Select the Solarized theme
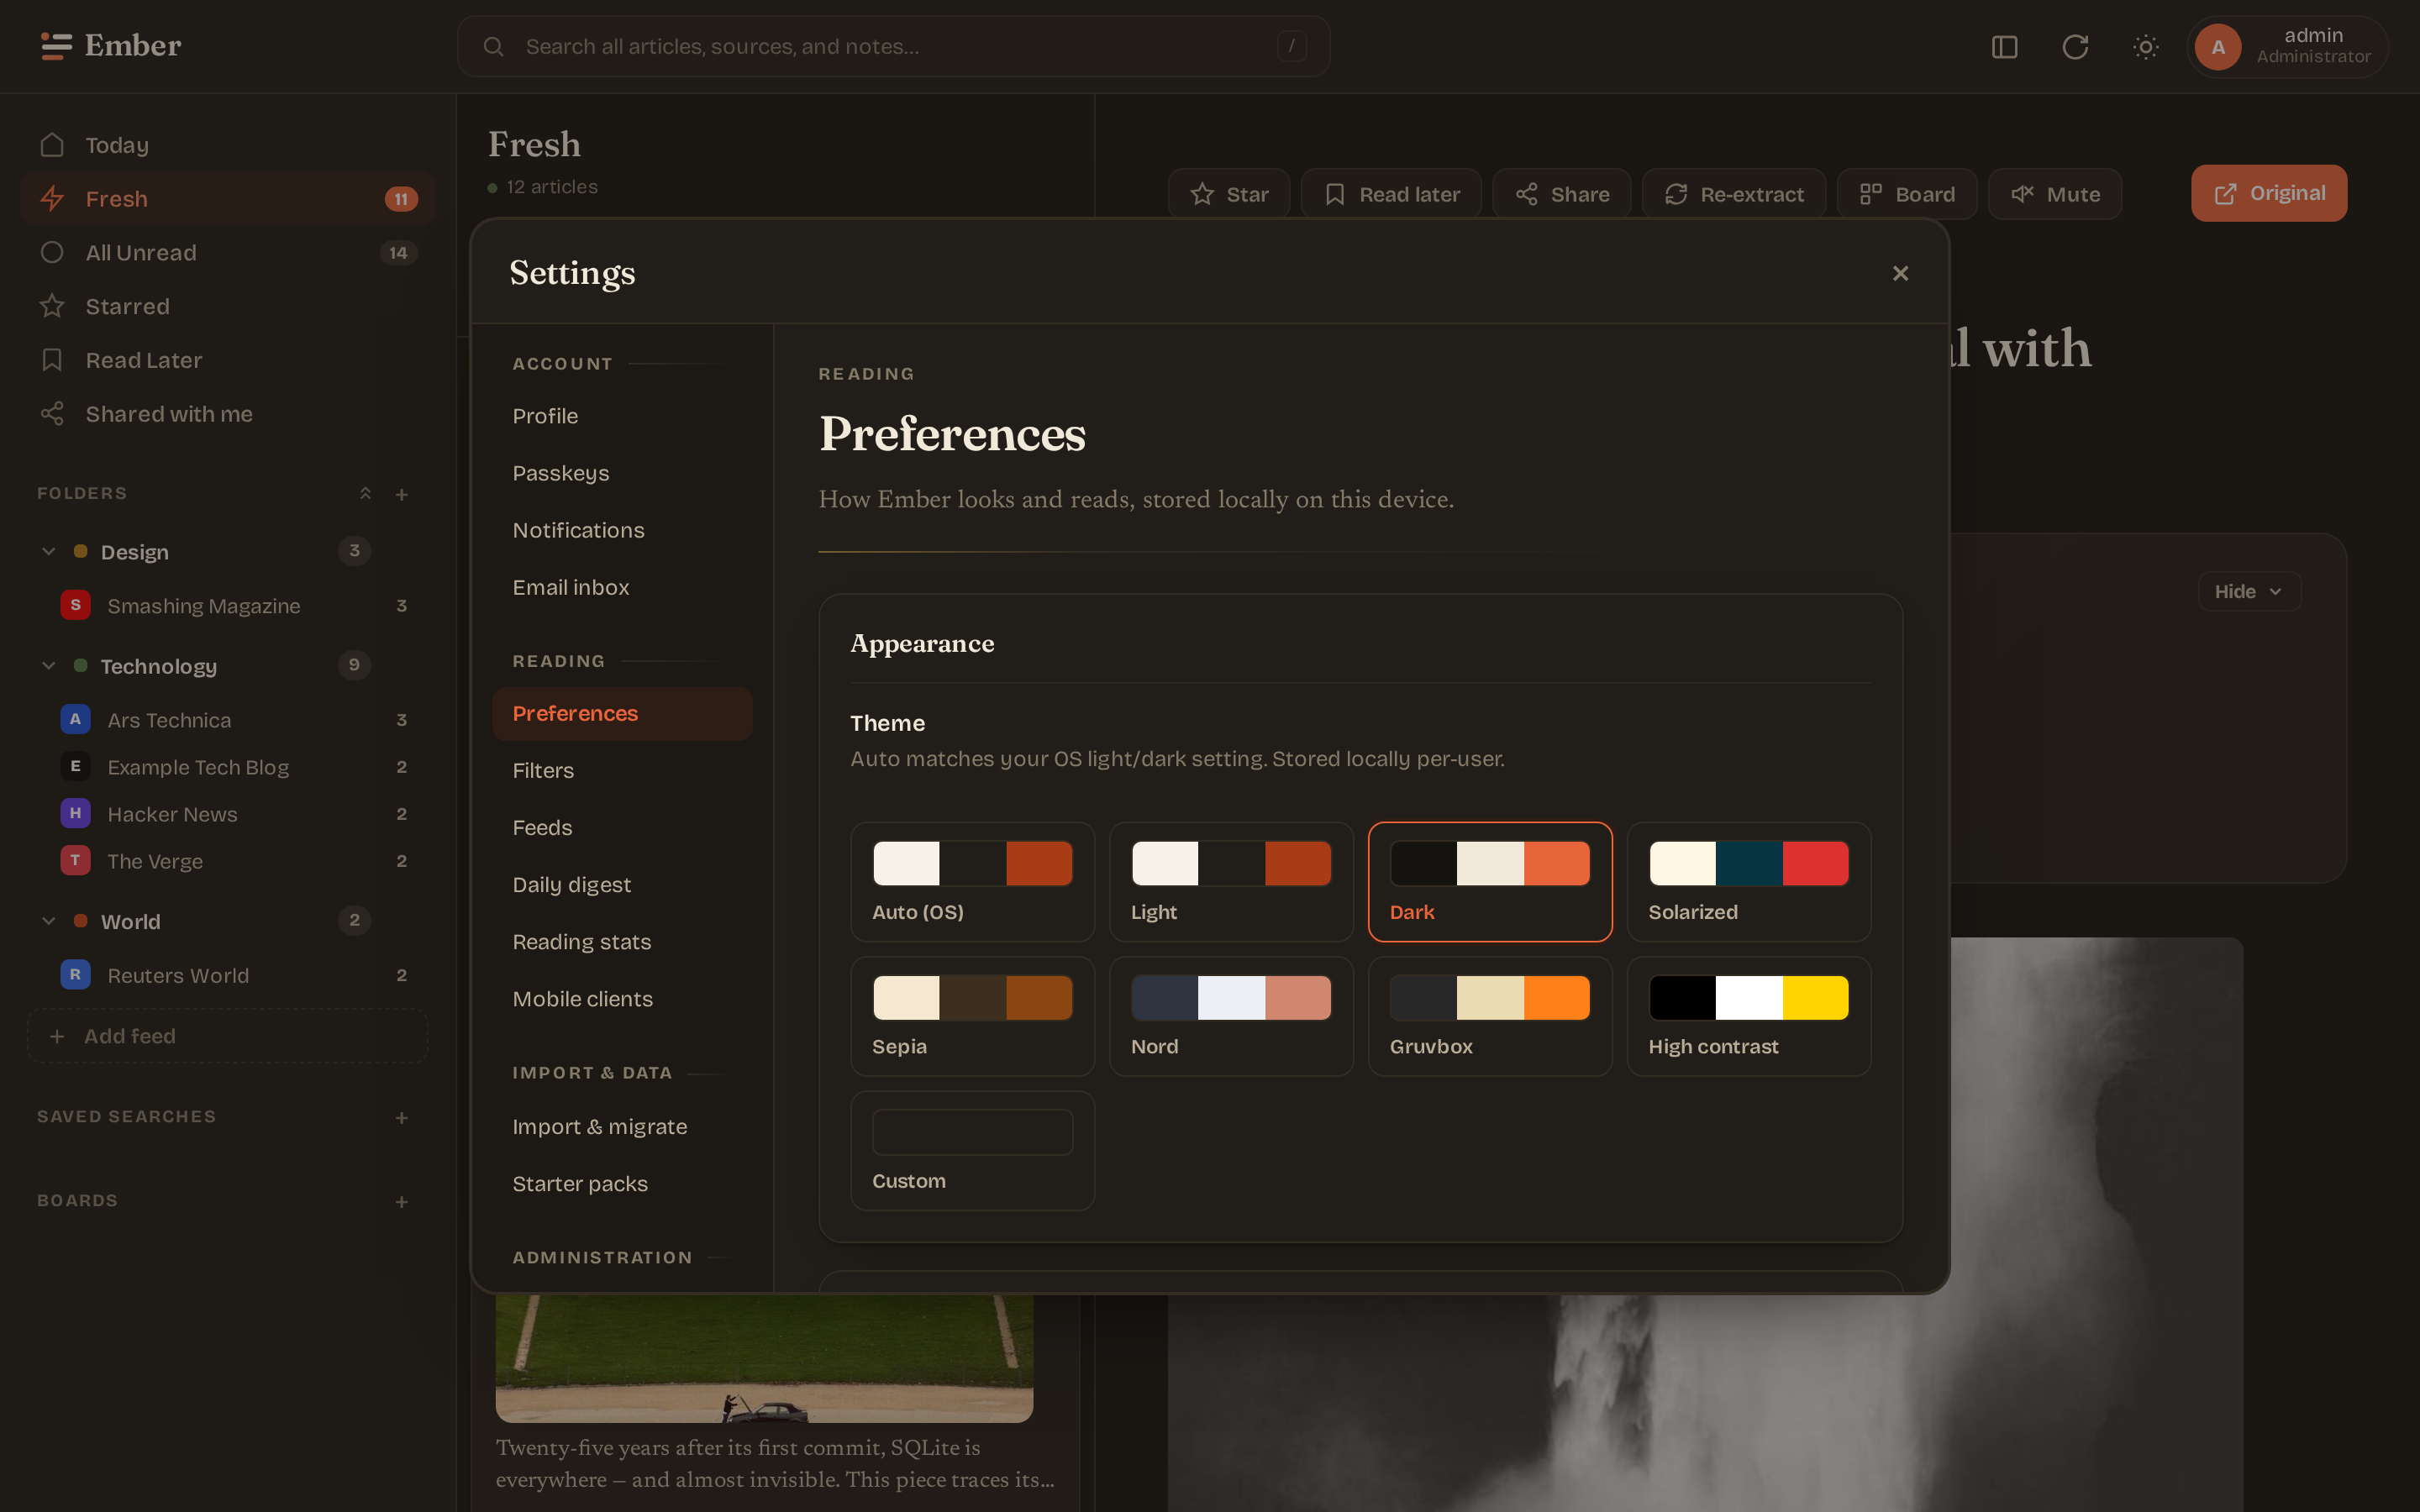The image size is (2420, 1512). [x=1749, y=882]
